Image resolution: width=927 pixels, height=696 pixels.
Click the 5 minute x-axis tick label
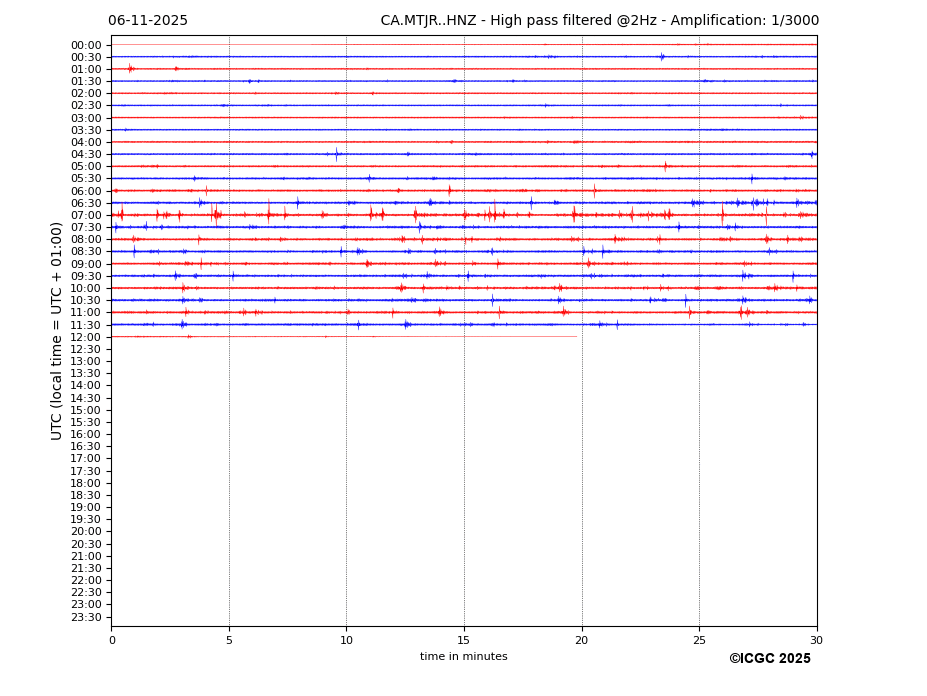click(229, 640)
